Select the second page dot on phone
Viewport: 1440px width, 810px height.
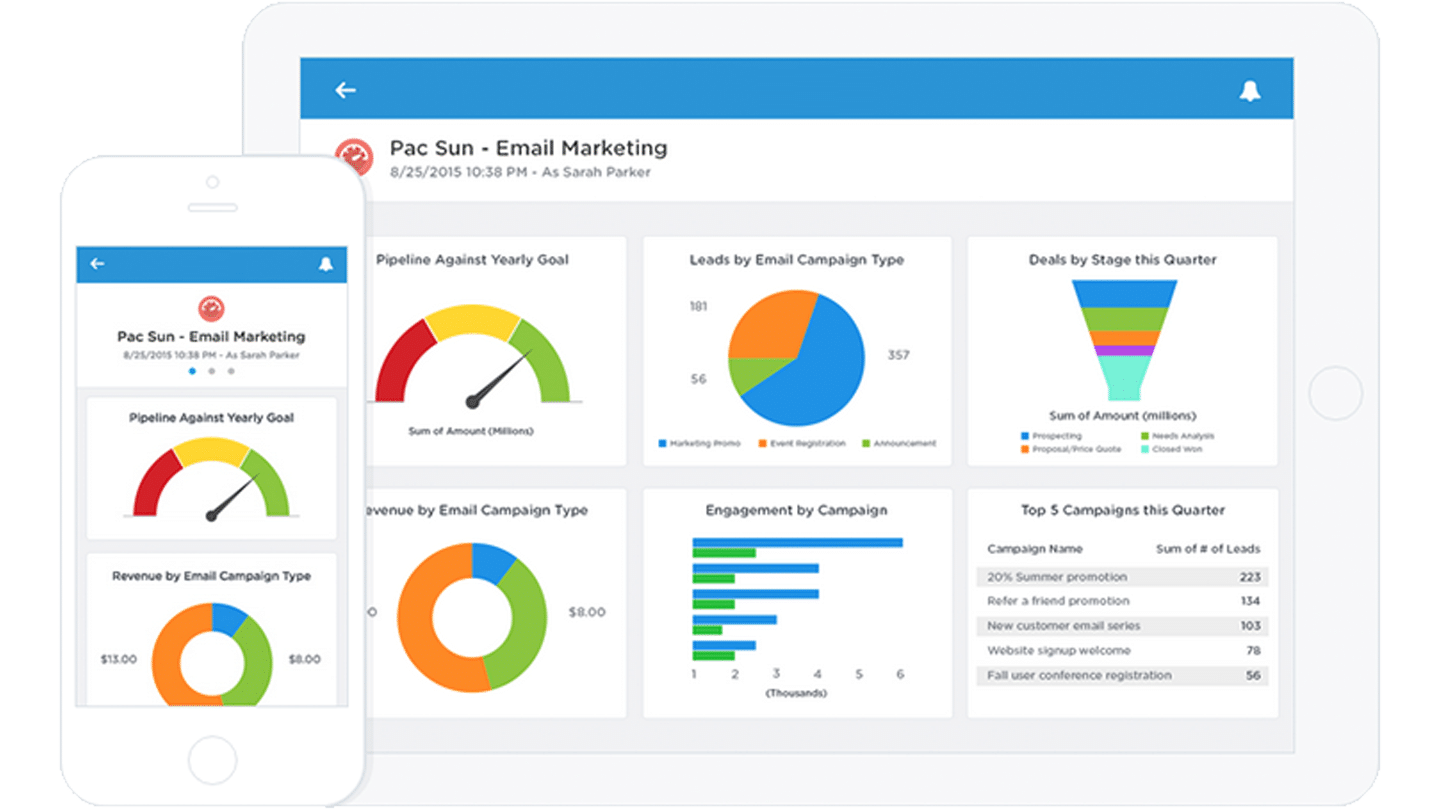coord(211,371)
